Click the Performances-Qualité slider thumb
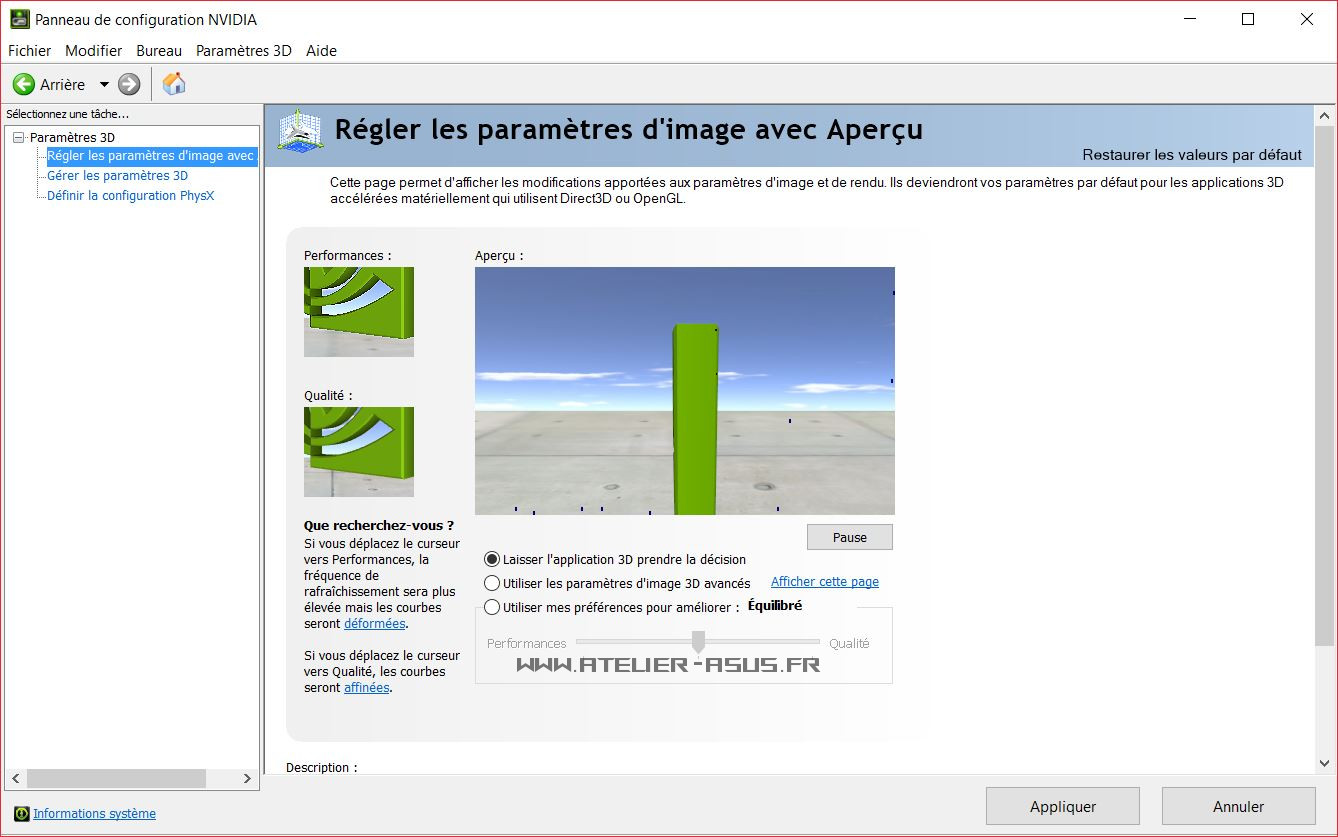 (x=698, y=642)
